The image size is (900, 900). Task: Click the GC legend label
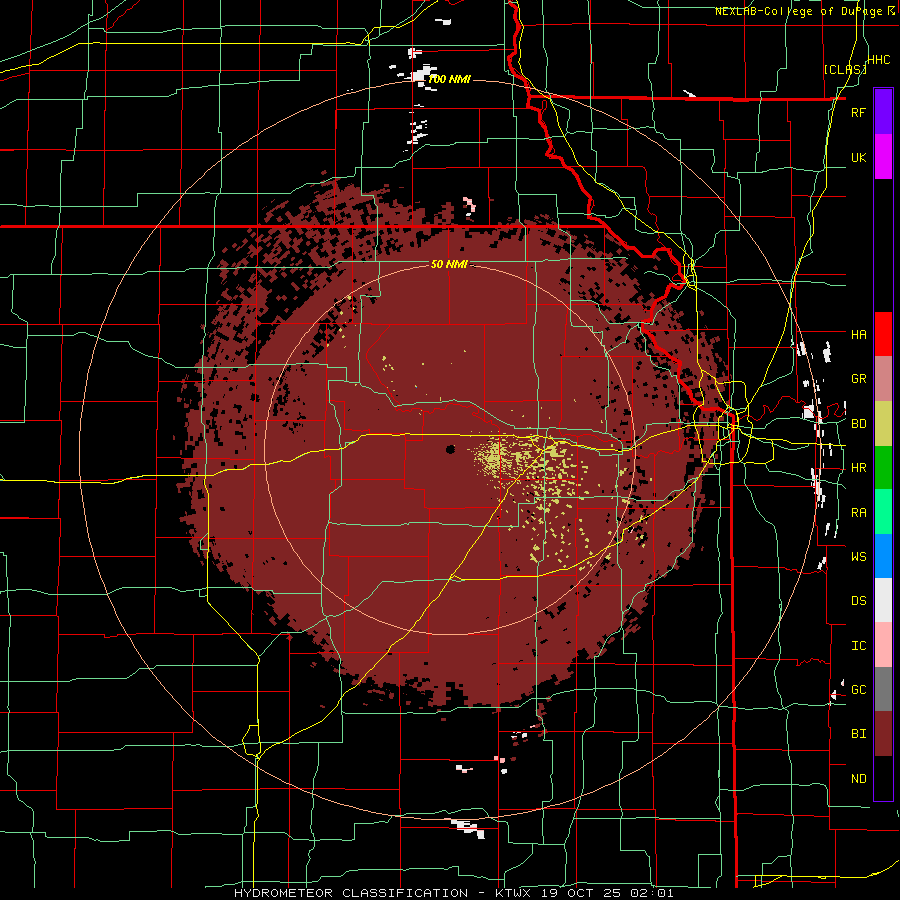[x=858, y=690]
